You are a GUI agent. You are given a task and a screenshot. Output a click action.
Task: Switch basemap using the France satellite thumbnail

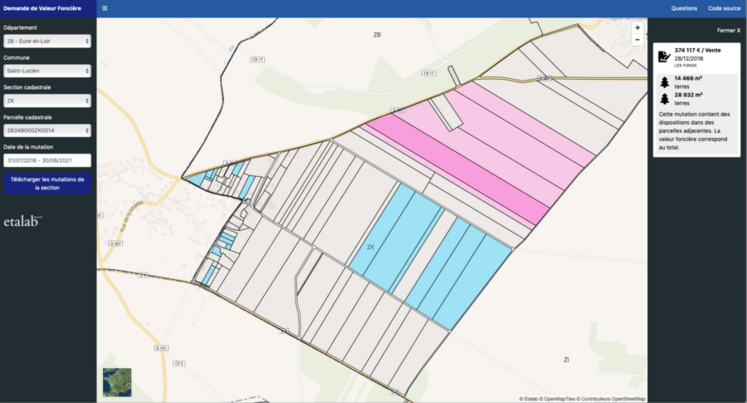click(x=116, y=383)
